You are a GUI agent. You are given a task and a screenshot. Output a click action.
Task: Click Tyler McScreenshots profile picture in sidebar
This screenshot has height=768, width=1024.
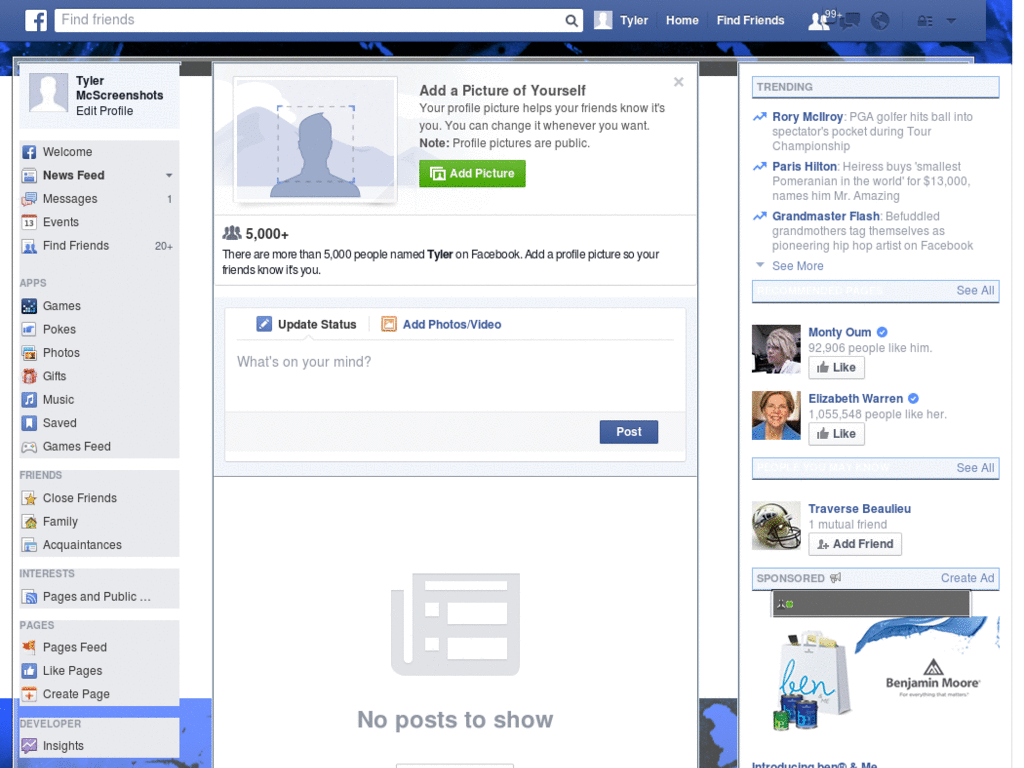[x=48, y=92]
